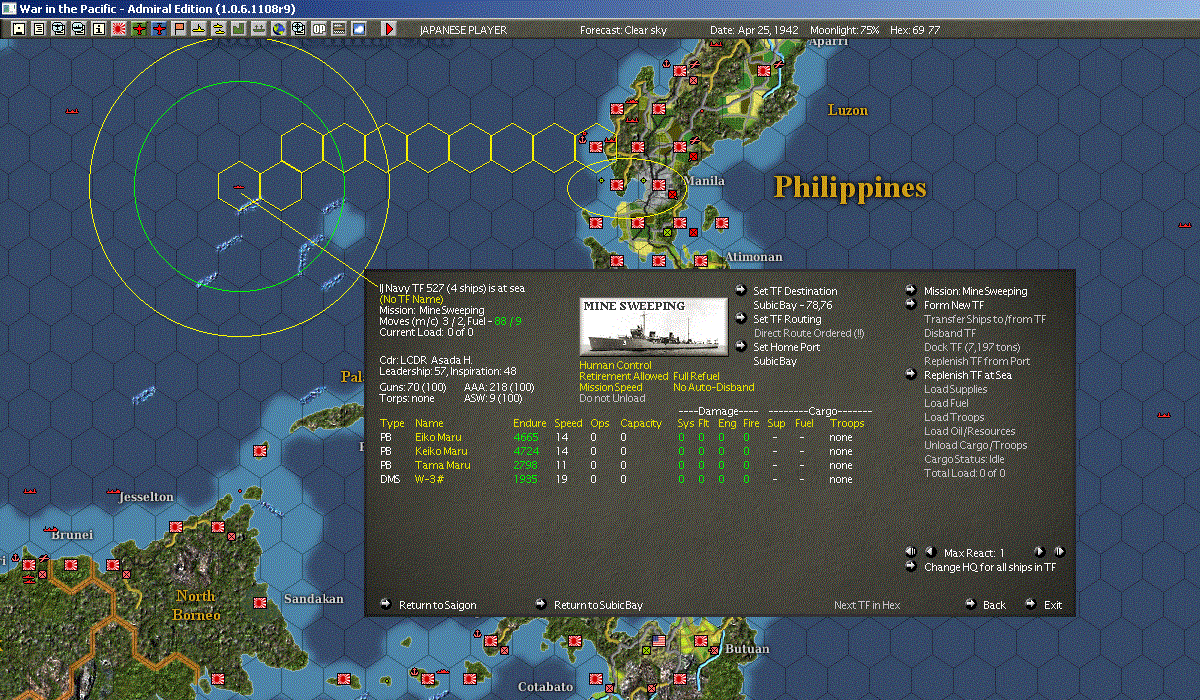This screenshot has width=1200, height=700.
Task: Click the Japanese rising sun flag icon
Action: pyautogui.click(x=119, y=29)
